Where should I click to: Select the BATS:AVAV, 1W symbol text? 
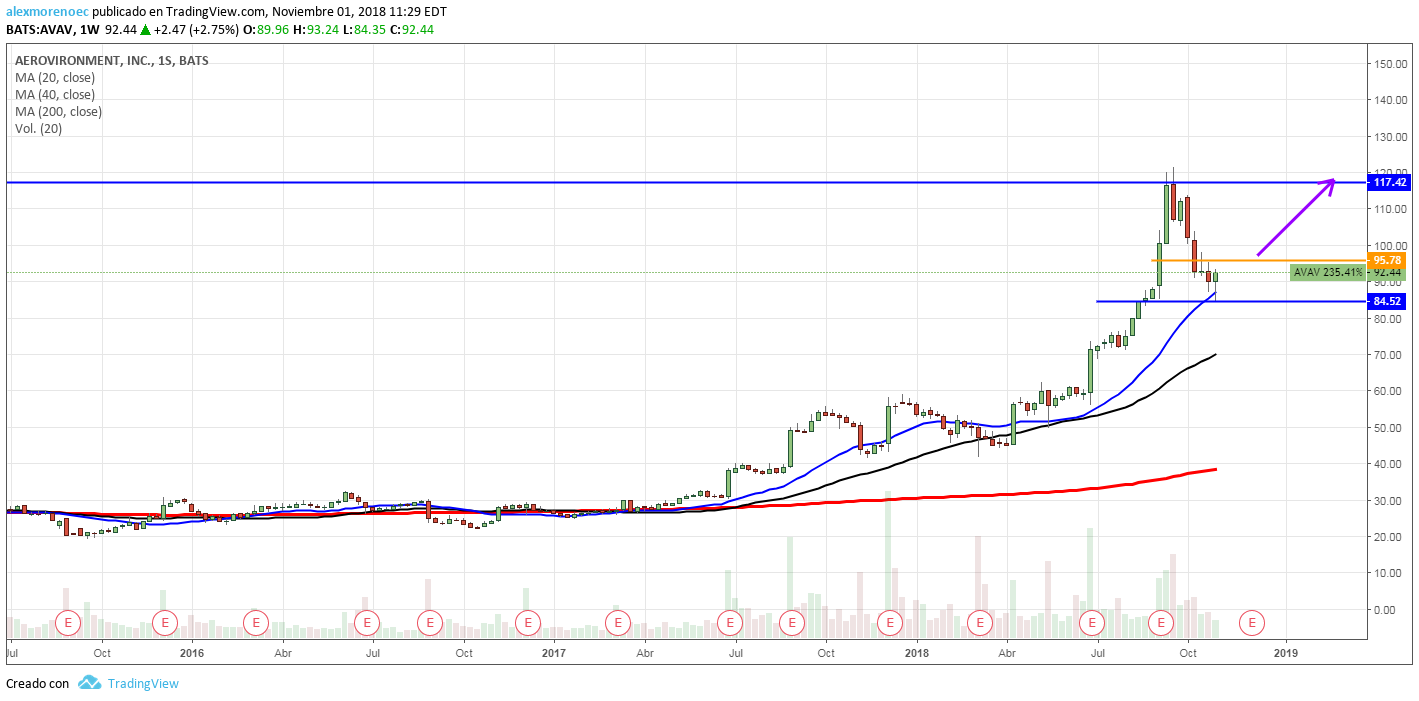point(51,30)
